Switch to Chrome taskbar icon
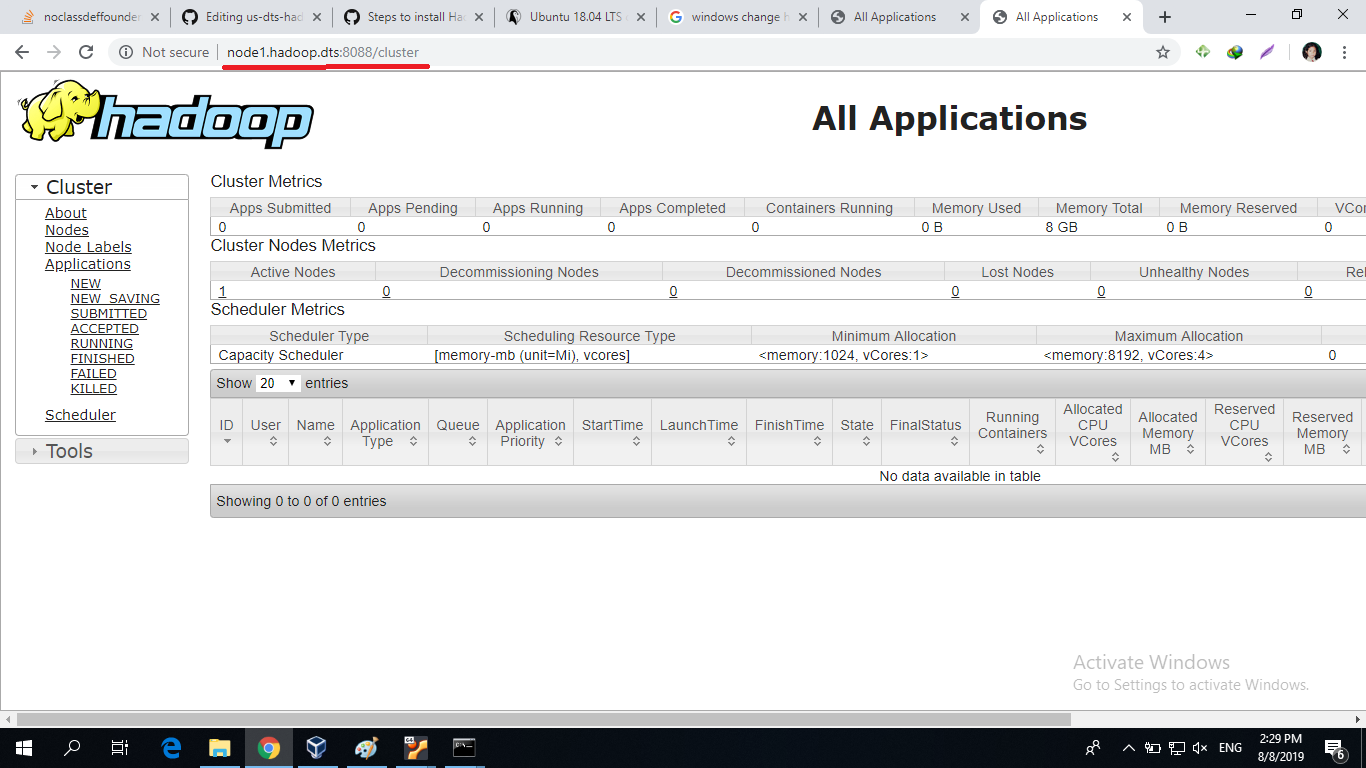 [x=268, y=747]
